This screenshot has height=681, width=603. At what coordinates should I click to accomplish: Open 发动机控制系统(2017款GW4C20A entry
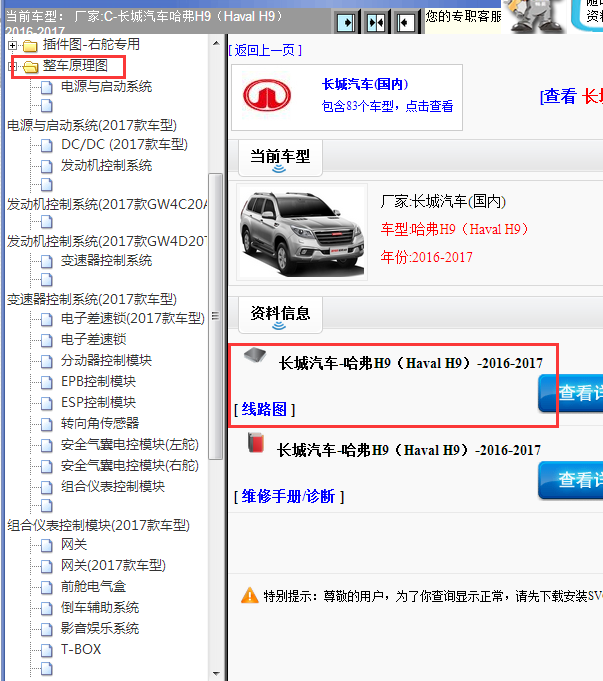(x=107, y=204)
